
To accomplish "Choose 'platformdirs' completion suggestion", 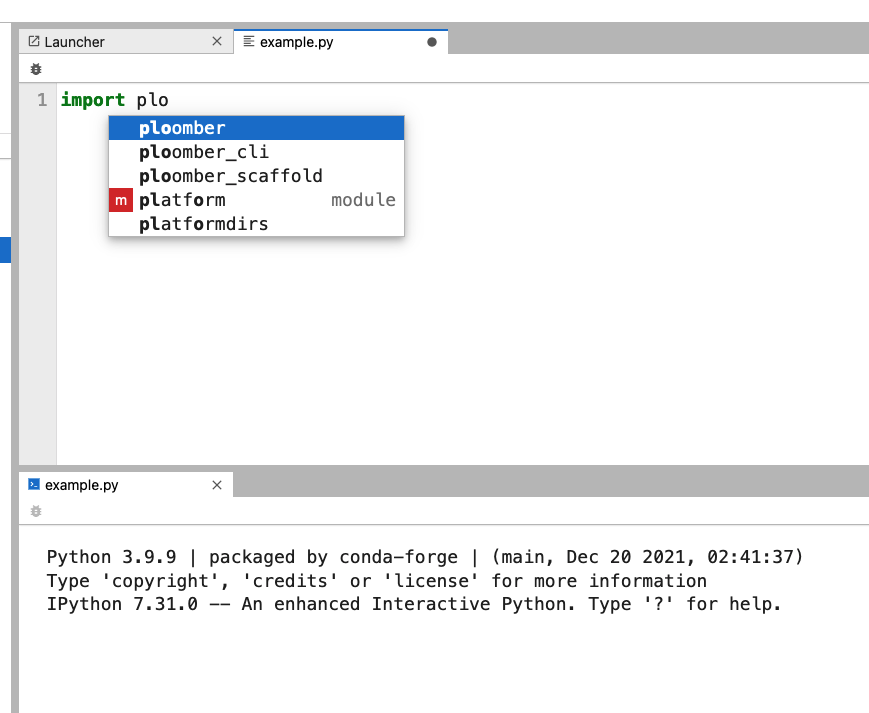I will (x=256, y=224).
